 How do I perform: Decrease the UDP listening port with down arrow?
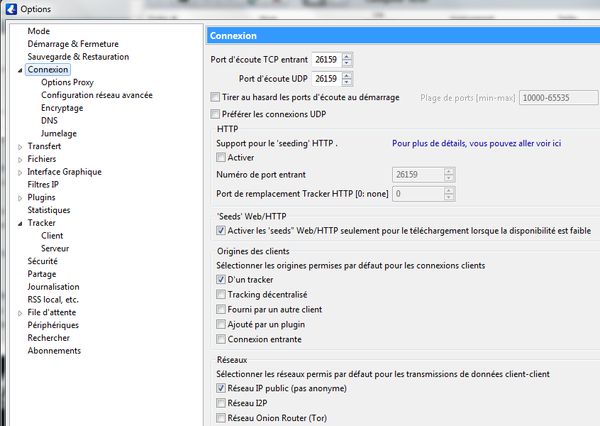point(347,82)
